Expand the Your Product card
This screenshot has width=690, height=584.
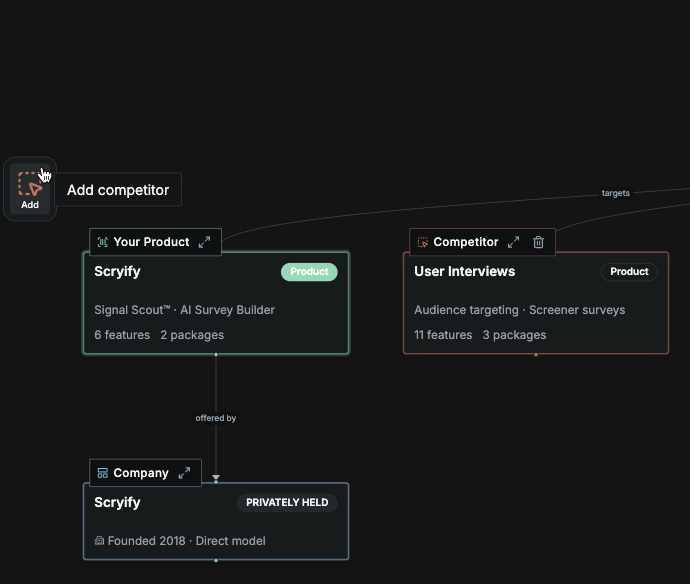click(204, 242)
